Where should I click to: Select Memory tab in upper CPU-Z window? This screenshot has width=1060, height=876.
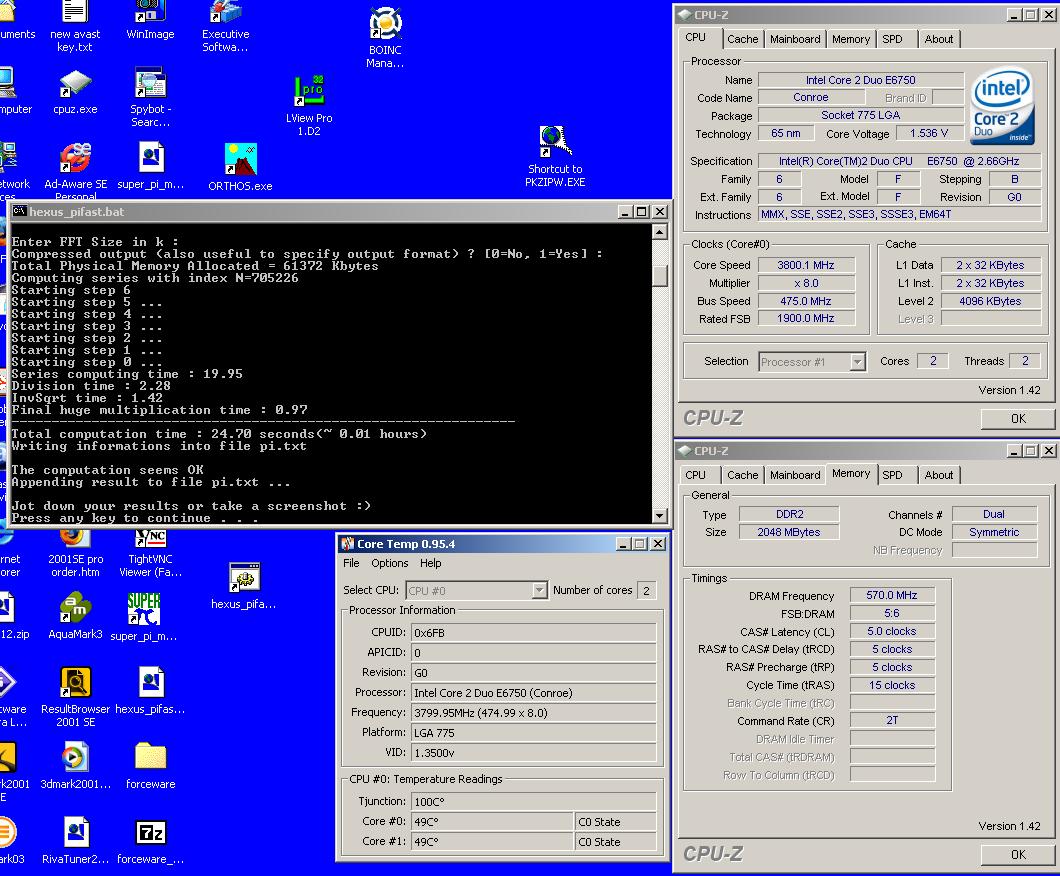point(850,39)
